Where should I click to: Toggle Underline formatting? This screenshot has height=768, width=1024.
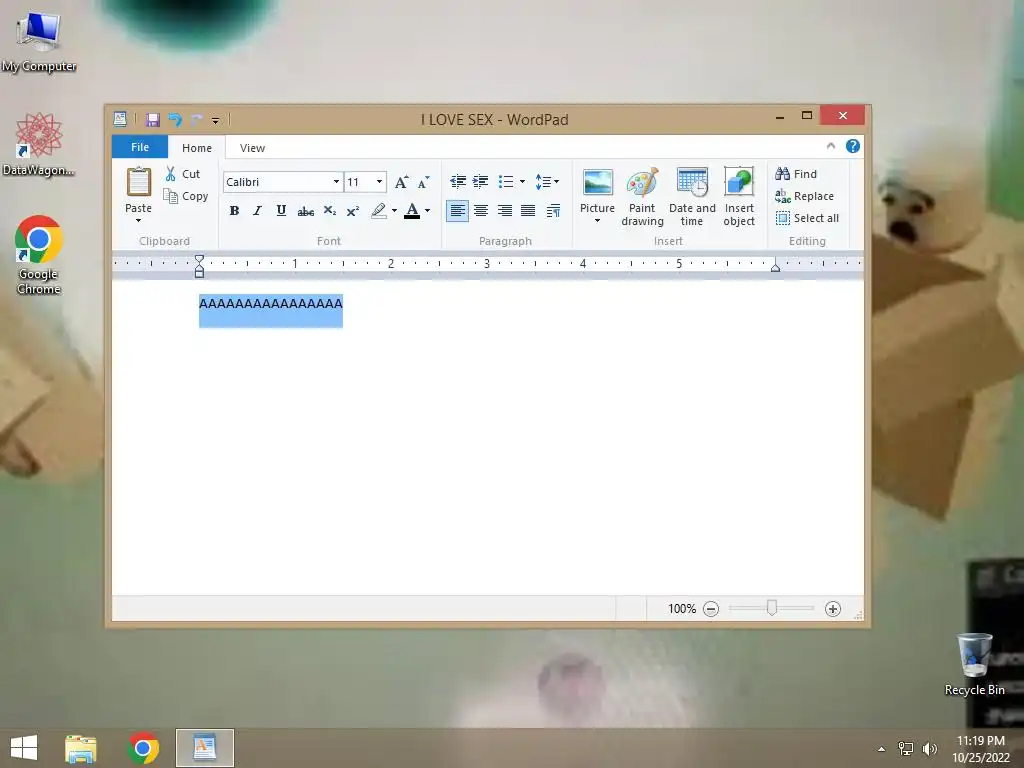pos(281,211)
